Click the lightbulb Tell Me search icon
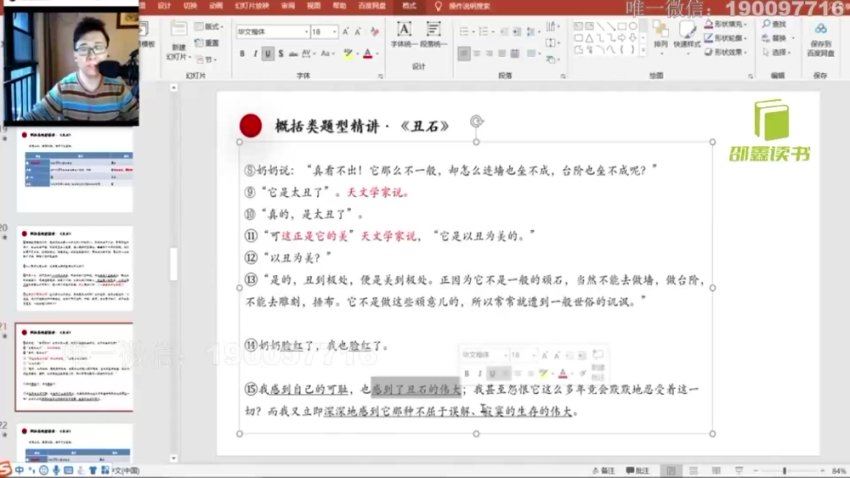 [438, 5]
